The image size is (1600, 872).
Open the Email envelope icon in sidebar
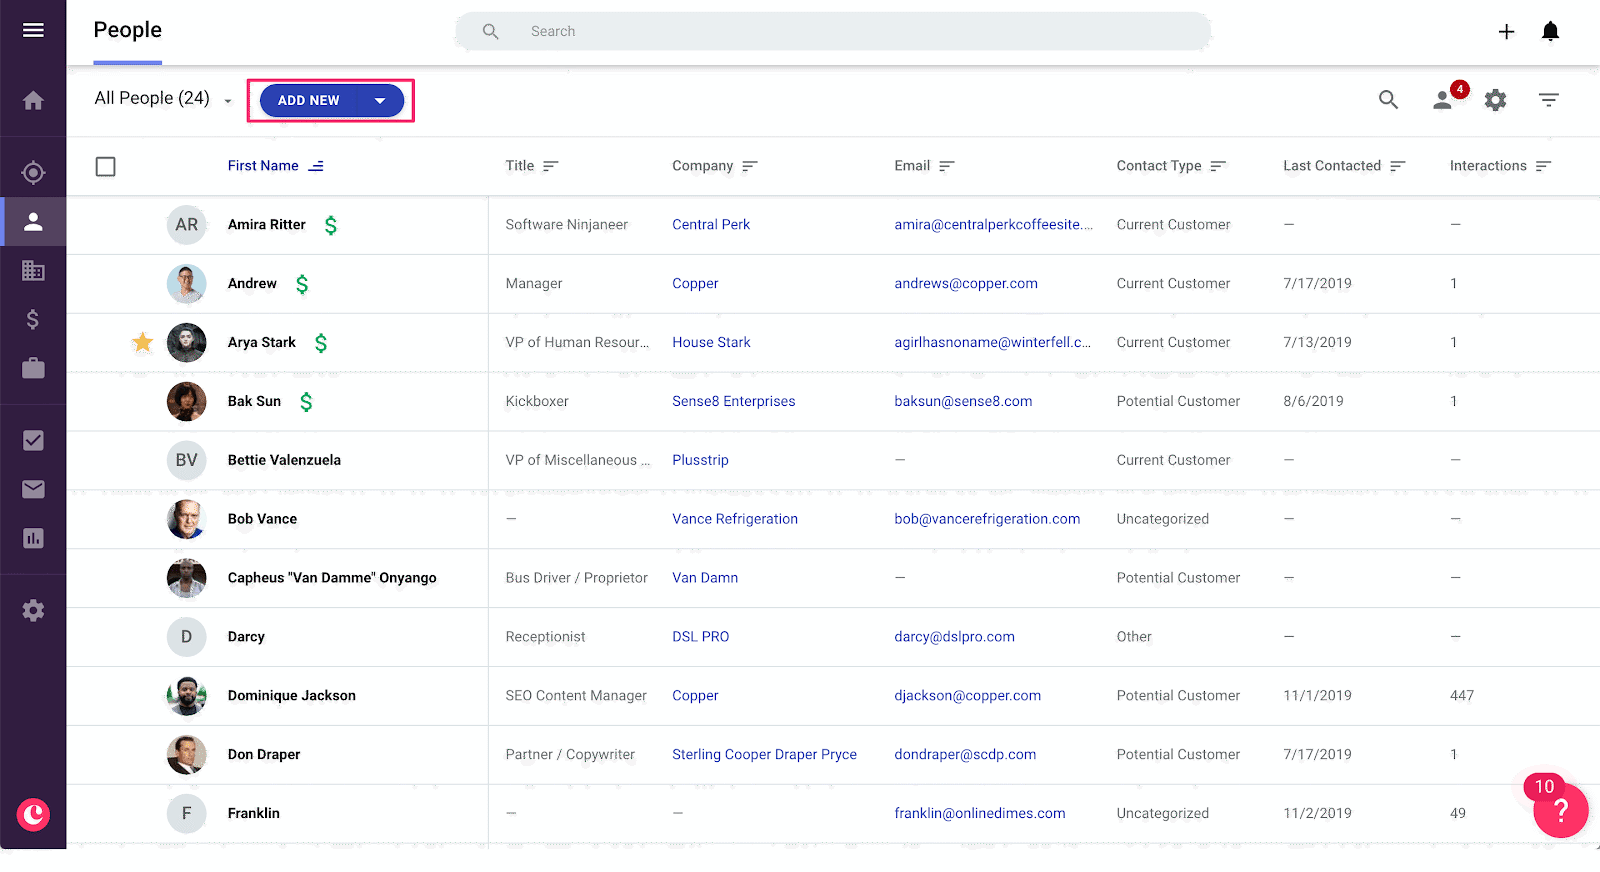[x=33, y=489]
